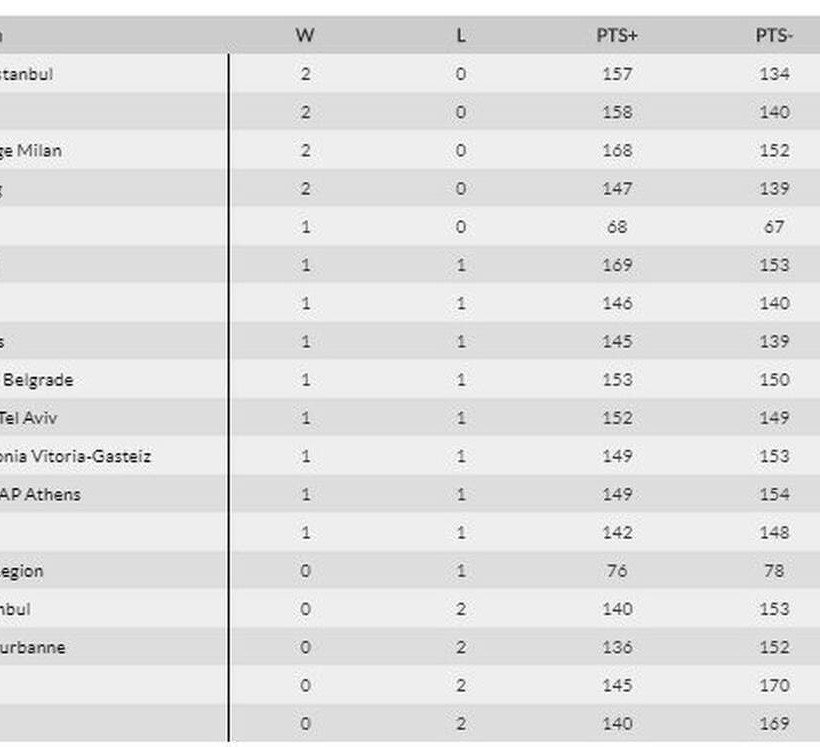Select the 157 points-scored cell
The height and width of the screenshot is (747, 820).
(x=617, y=74)
